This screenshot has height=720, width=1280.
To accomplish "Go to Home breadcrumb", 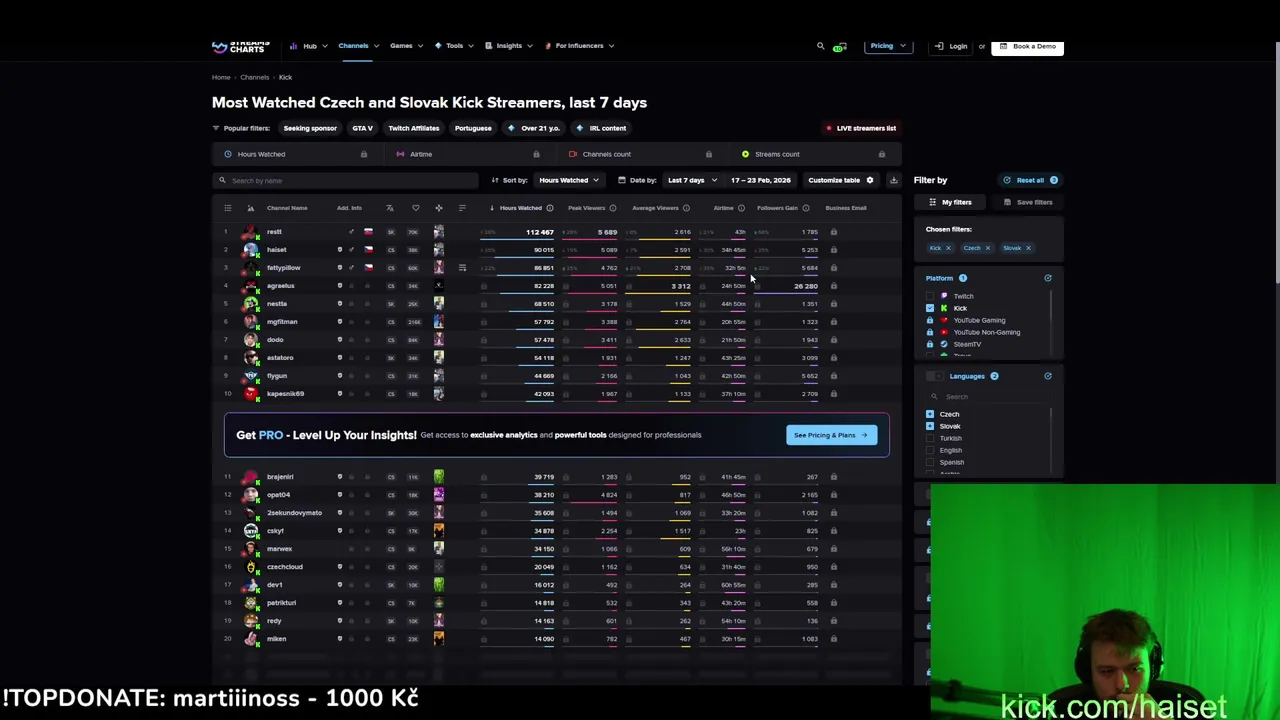I will pyautogui.click(x=221, y=77).
